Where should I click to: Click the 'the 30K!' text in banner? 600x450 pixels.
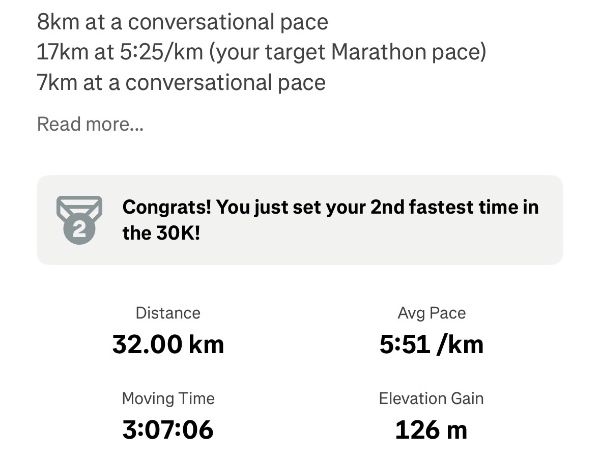(161, 234)
